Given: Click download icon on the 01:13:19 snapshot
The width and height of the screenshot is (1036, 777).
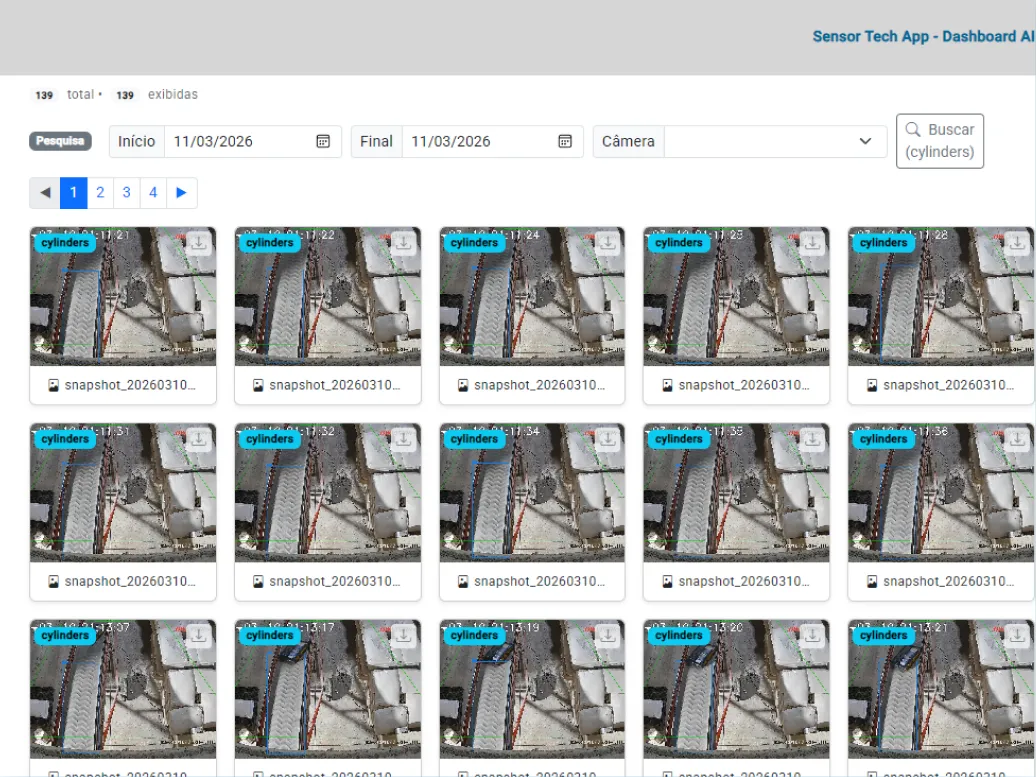Looking at the screenshot, I should [x=608, y=635].
